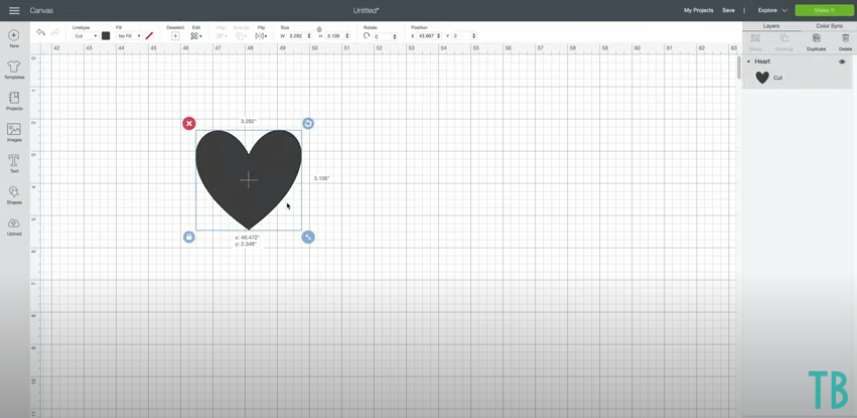This screenshot has height=418, width=857.
Task: Open the Shapes tool
Action: pyautogui.click(x=14, y=195)
